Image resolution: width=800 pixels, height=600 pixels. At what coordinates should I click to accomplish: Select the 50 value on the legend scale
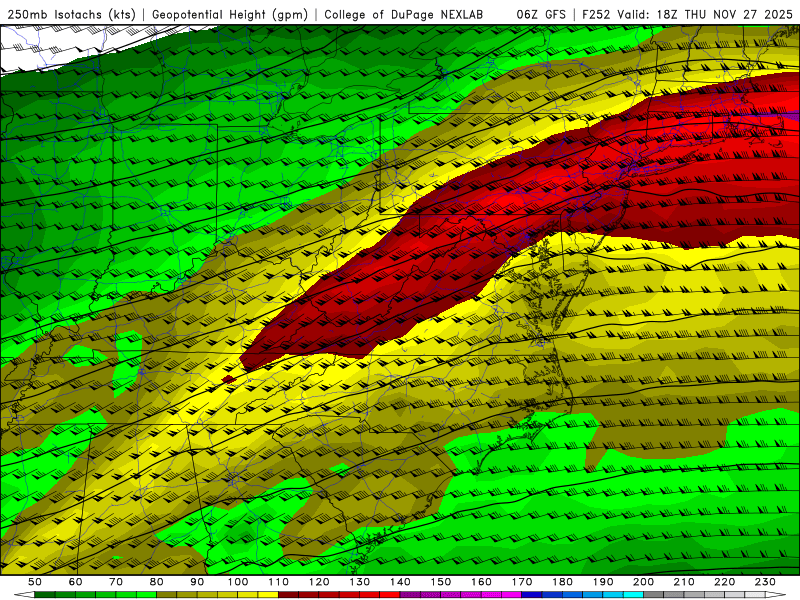point(35,582)
